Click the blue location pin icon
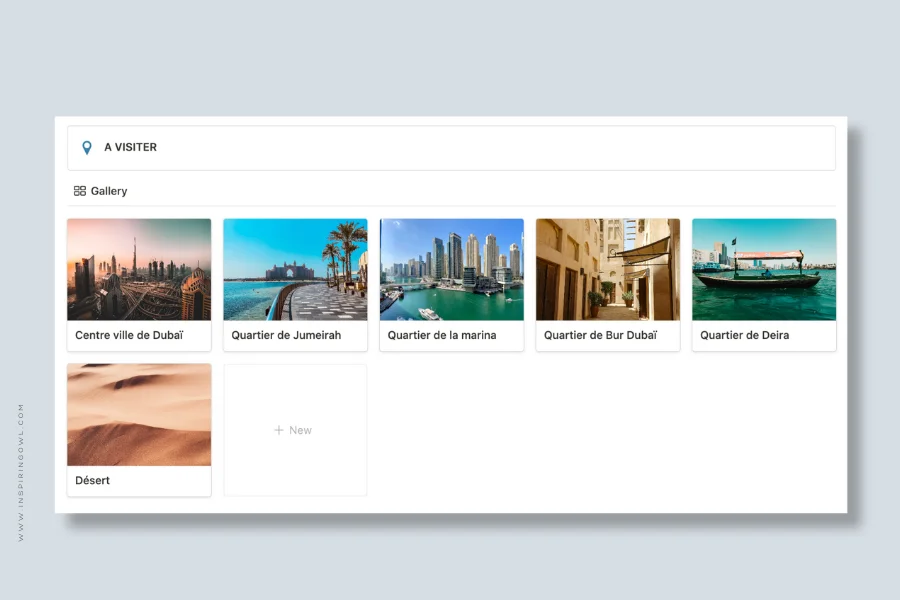 coord(87,148)
